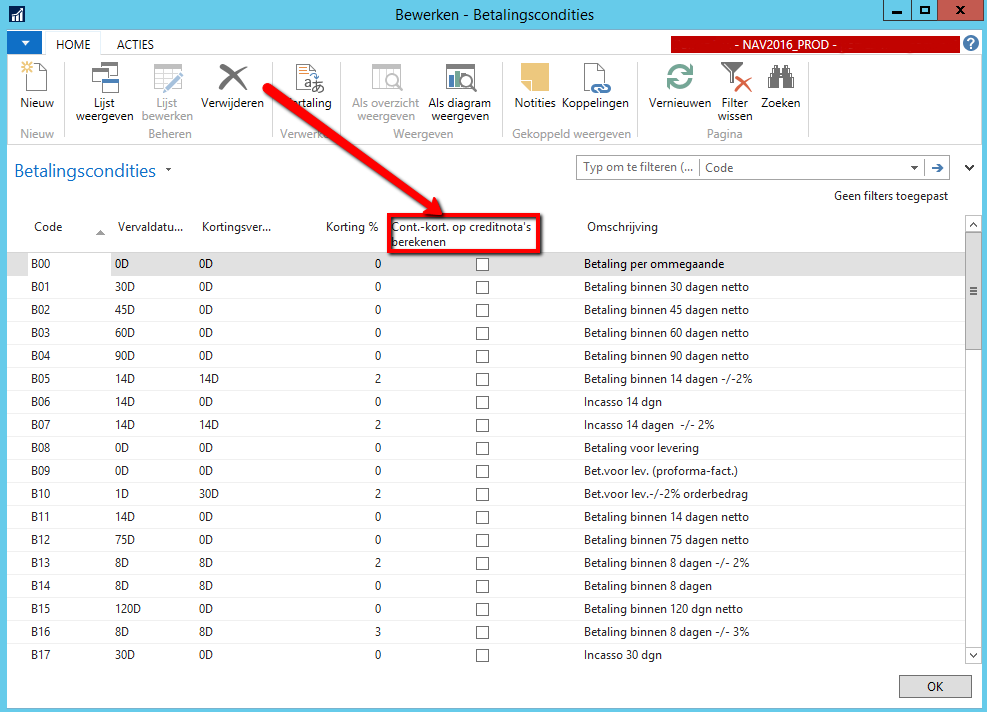The height and width of the screenshot is (712, 987).
Task: Open Lijst weergeven view
Action: tap(104, 92)
